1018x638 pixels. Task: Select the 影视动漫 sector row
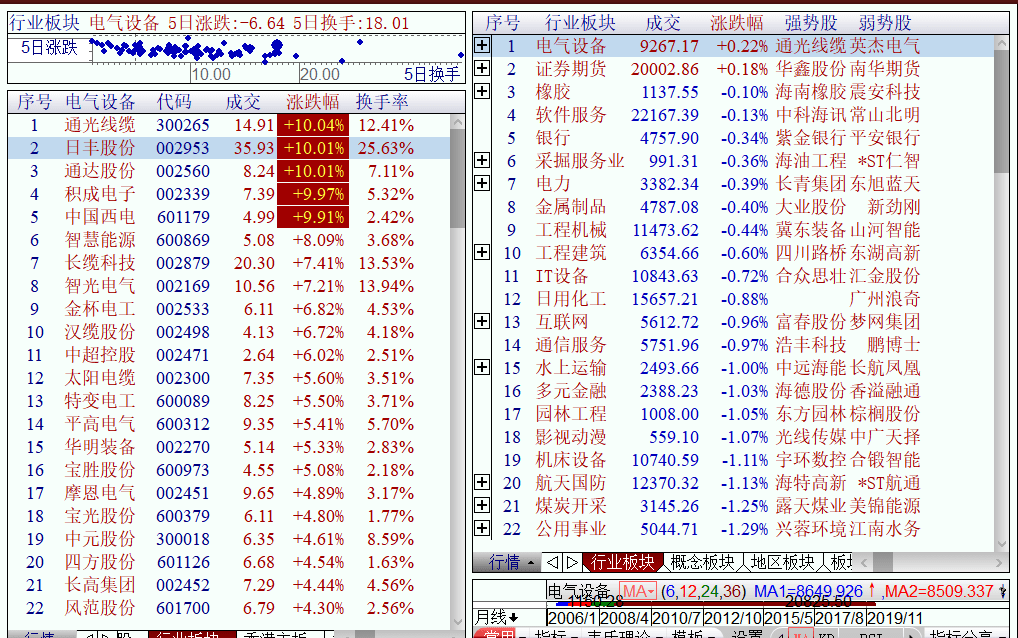coord(743,437)
